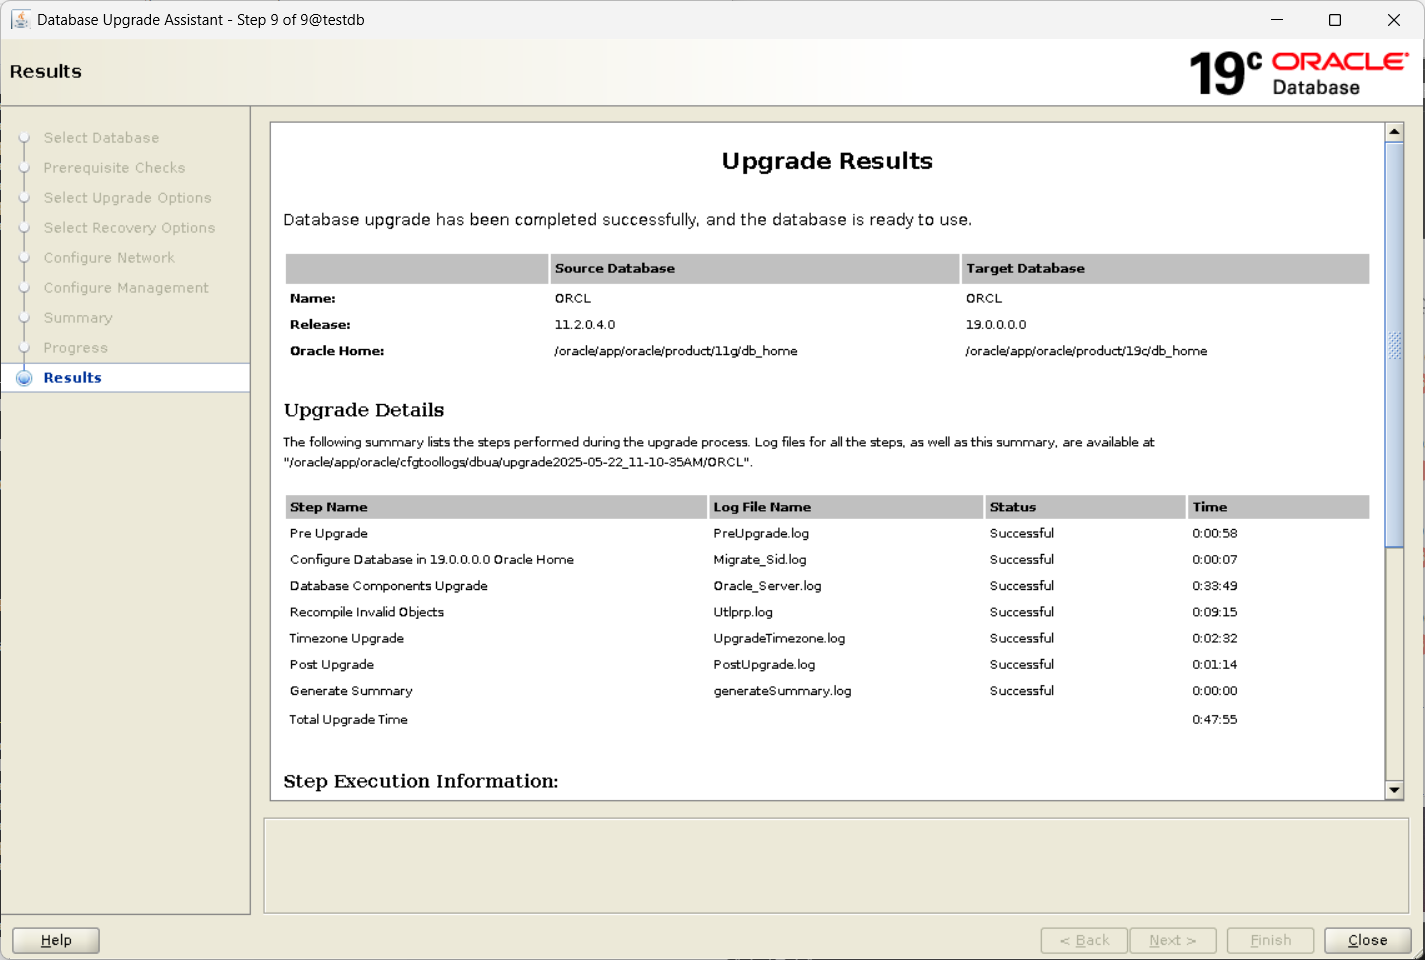Image resolution: width=1425 pixels, height=960 pixels.
Task: Click the Back button
Action: [x=1084, y=940]
